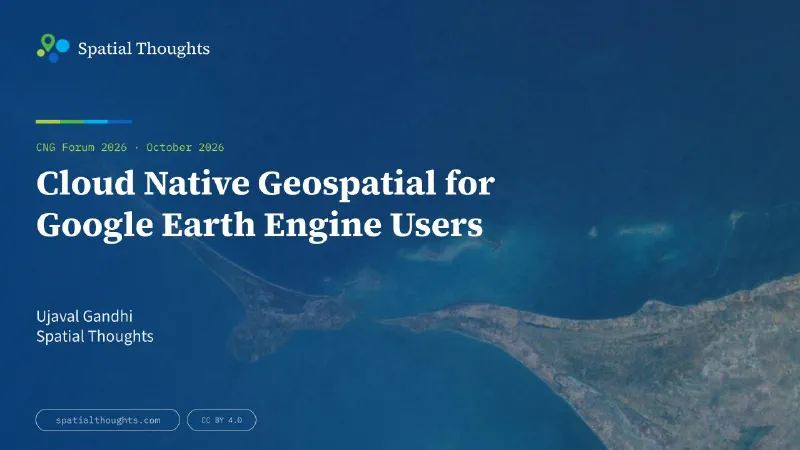The width and height of the screenshot is (800, 450).
Task: Click the title line 'Google Earth Engine Users'
Action: 259,225
